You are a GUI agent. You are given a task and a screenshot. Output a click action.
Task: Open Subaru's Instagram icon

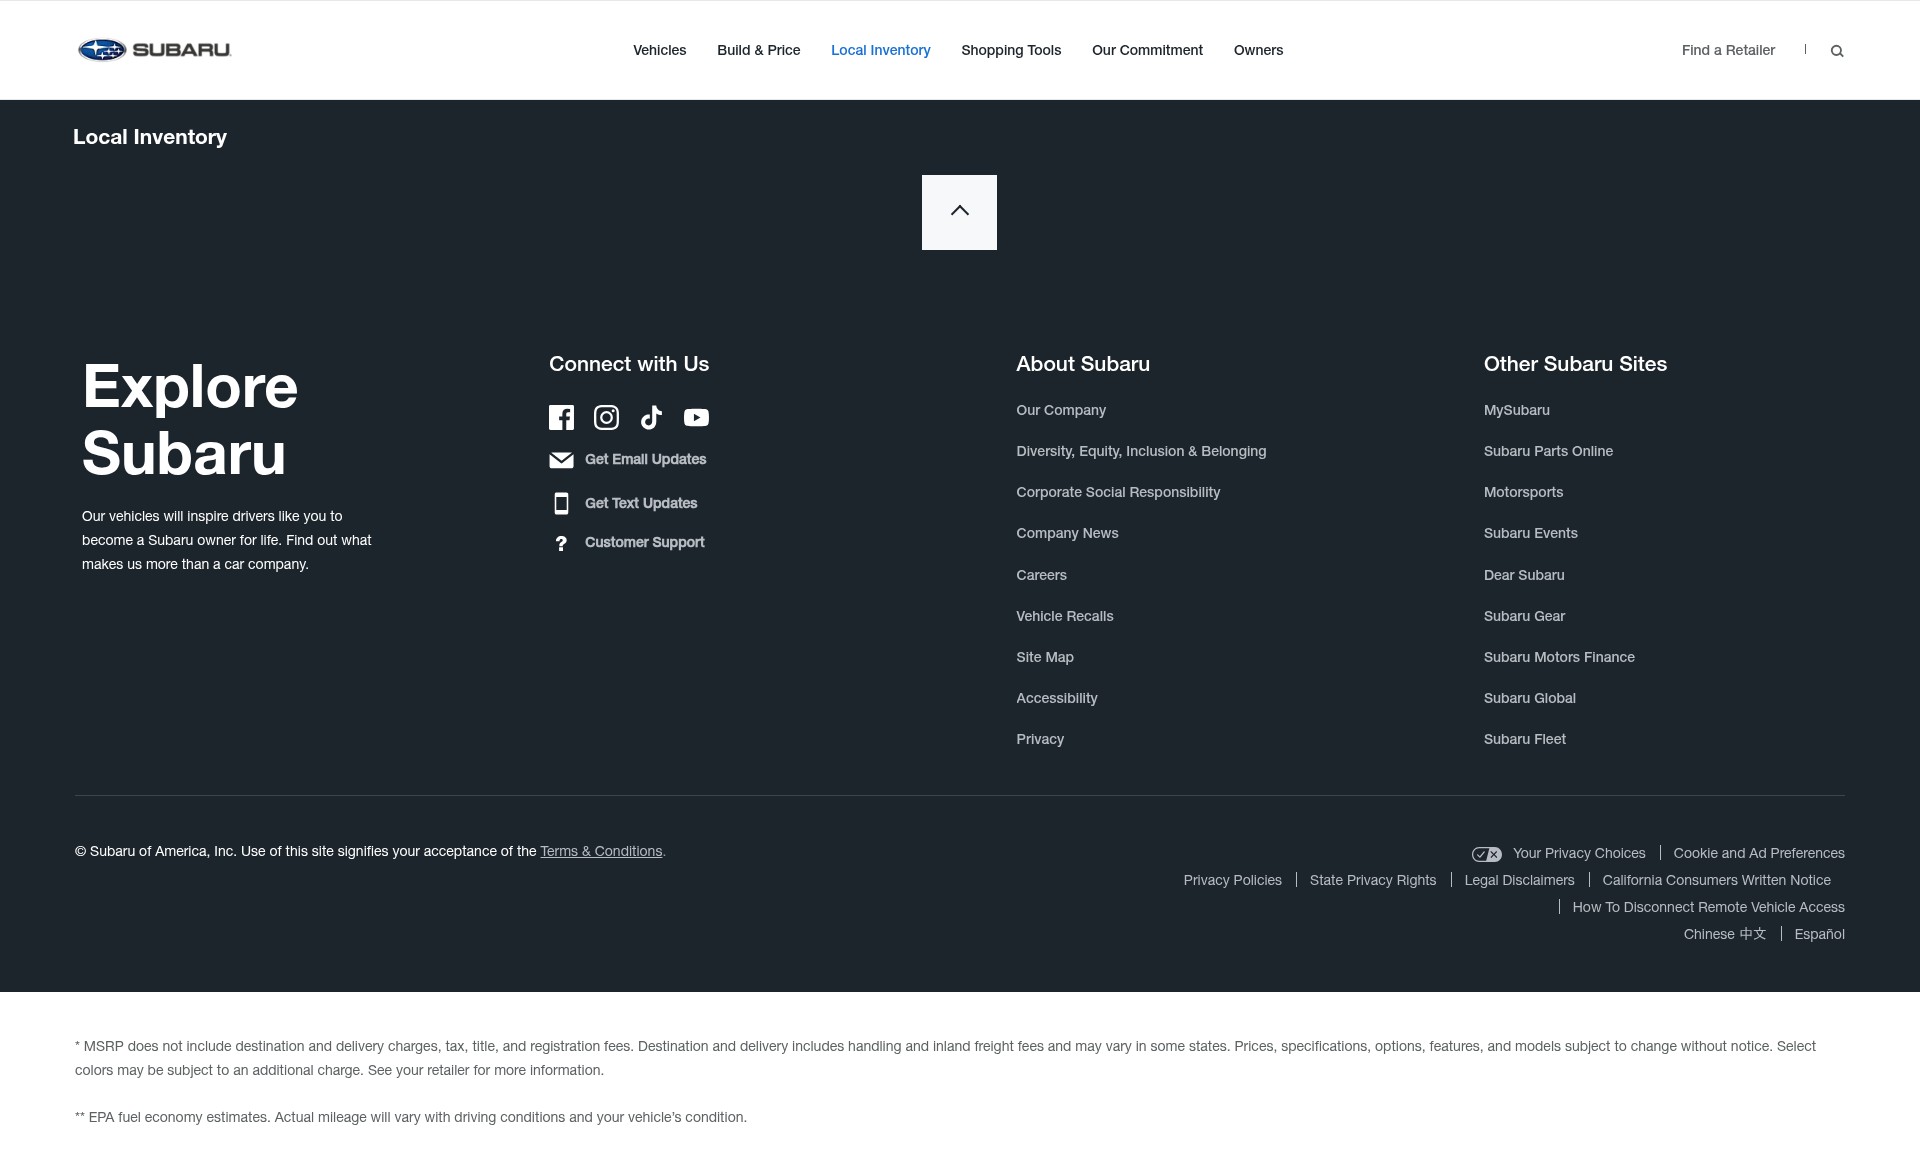[606, 418]
